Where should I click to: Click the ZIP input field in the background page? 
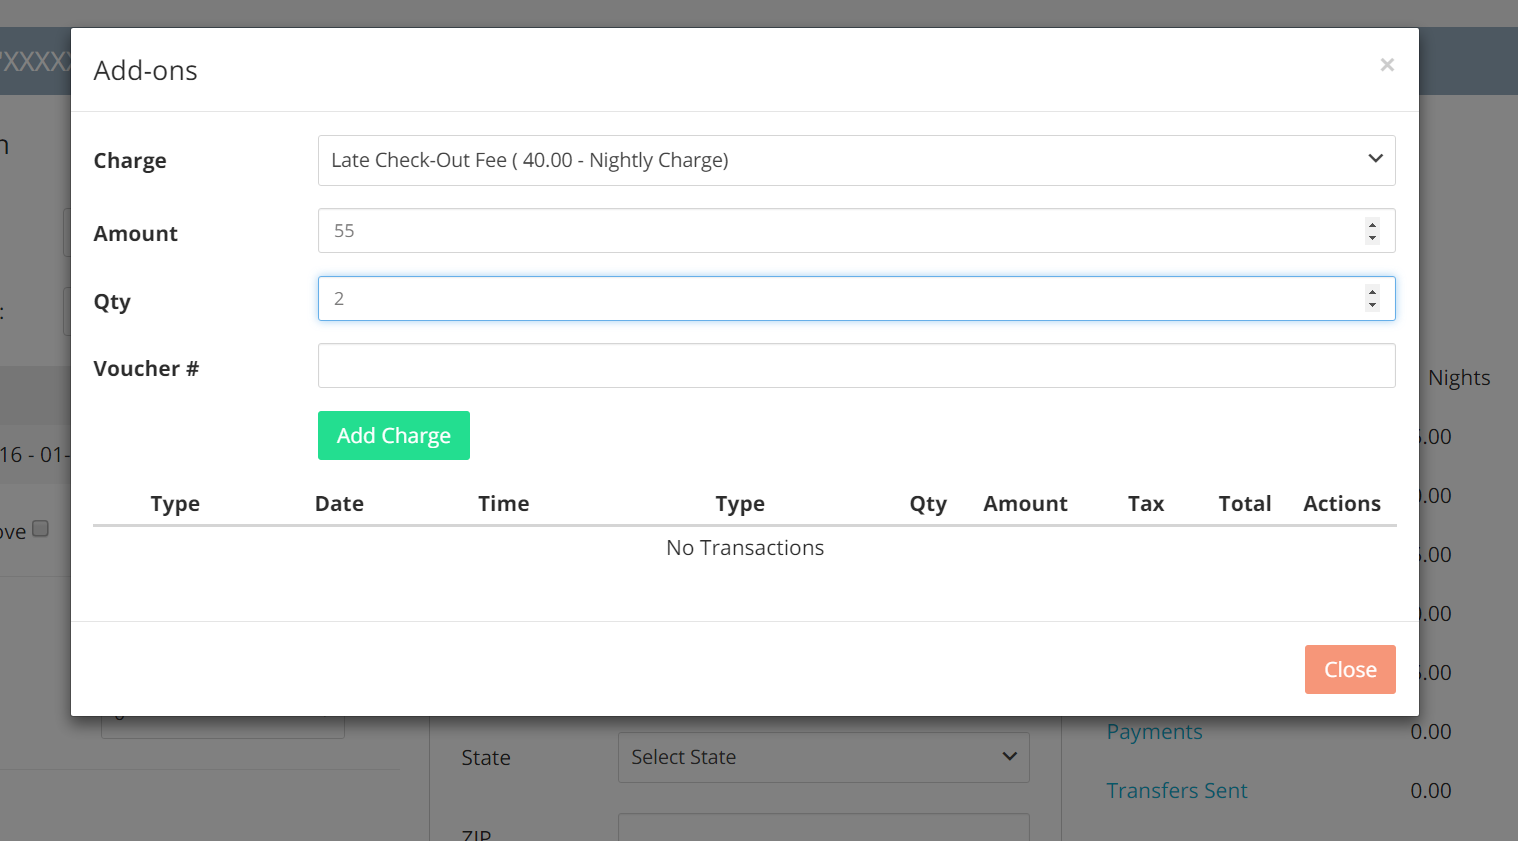coord(824,827)
